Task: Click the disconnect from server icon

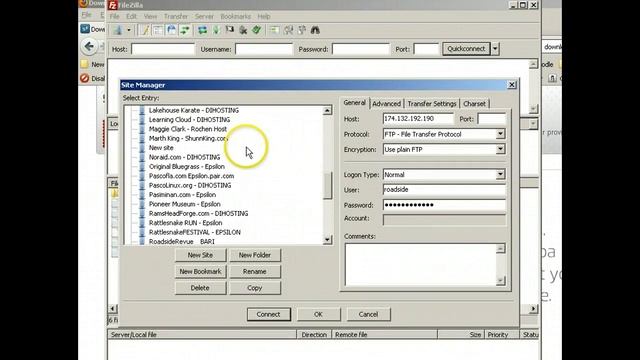Action: (243, 30)
